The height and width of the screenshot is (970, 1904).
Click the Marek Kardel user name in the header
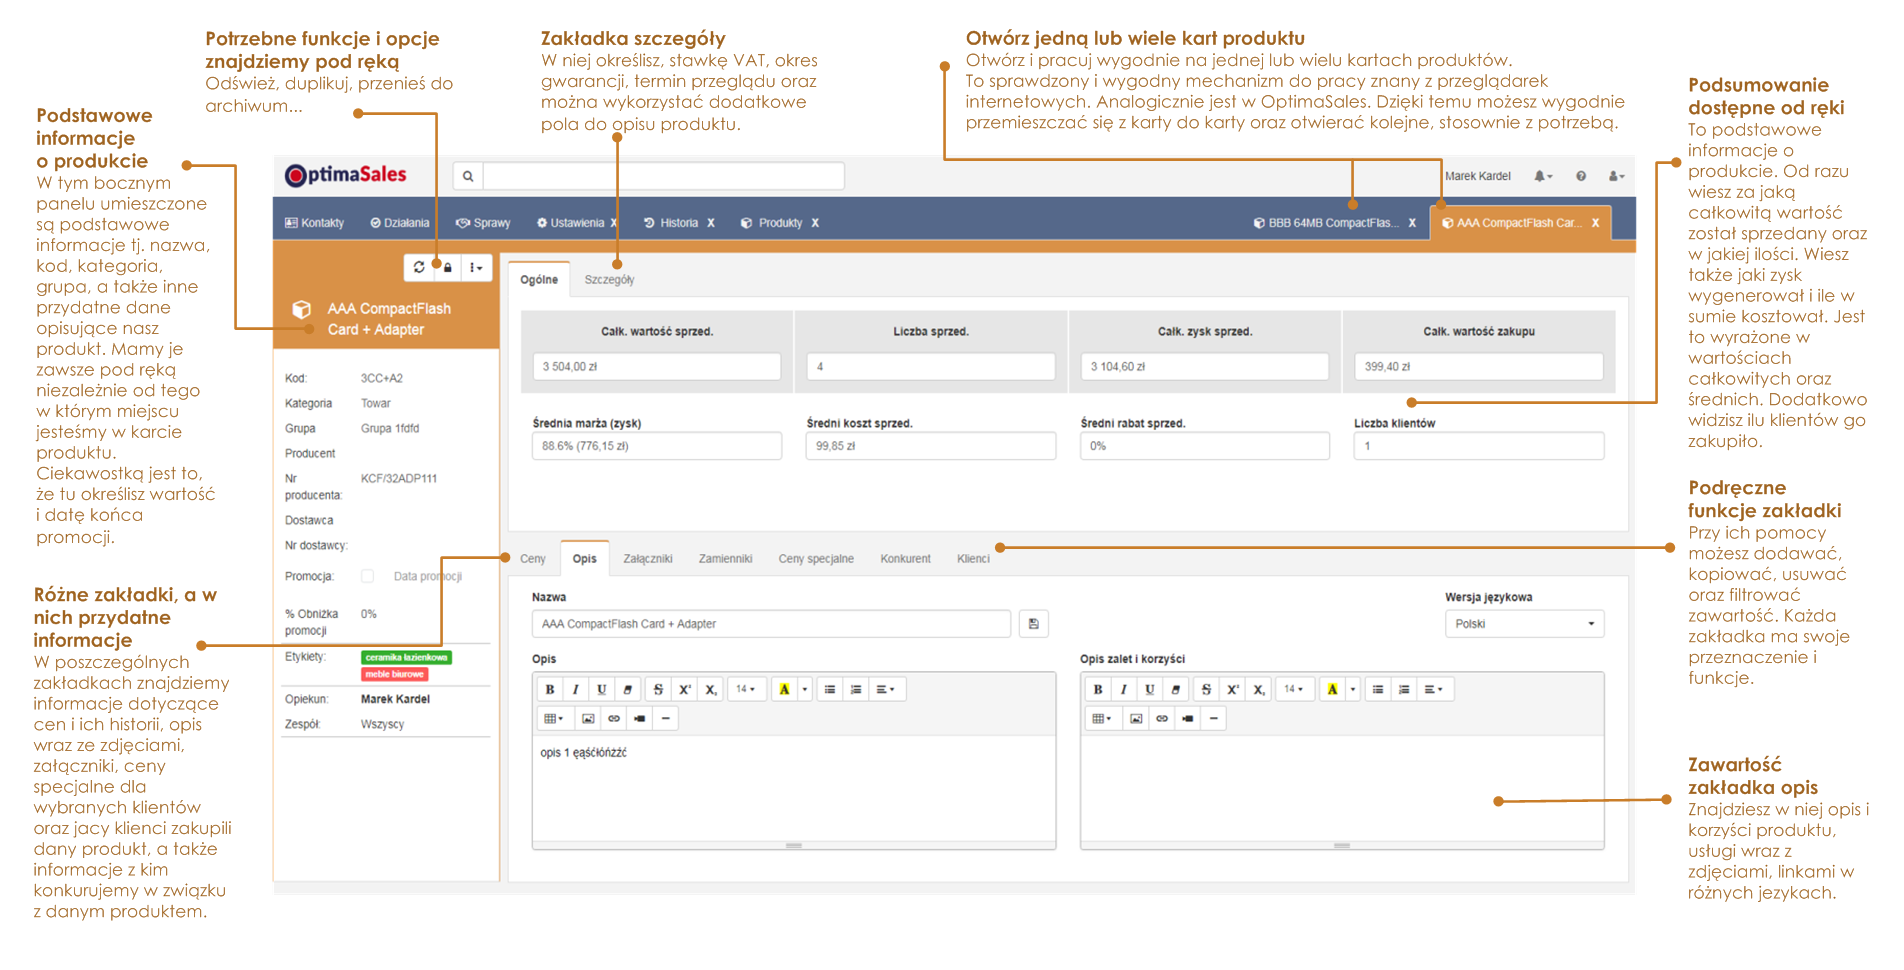(x=1477, y=176)
